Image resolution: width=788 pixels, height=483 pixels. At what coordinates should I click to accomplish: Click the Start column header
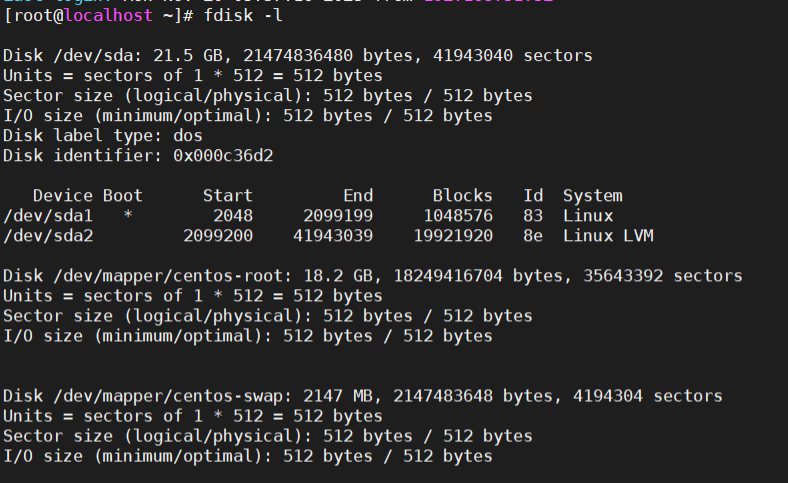click(227, 195)
